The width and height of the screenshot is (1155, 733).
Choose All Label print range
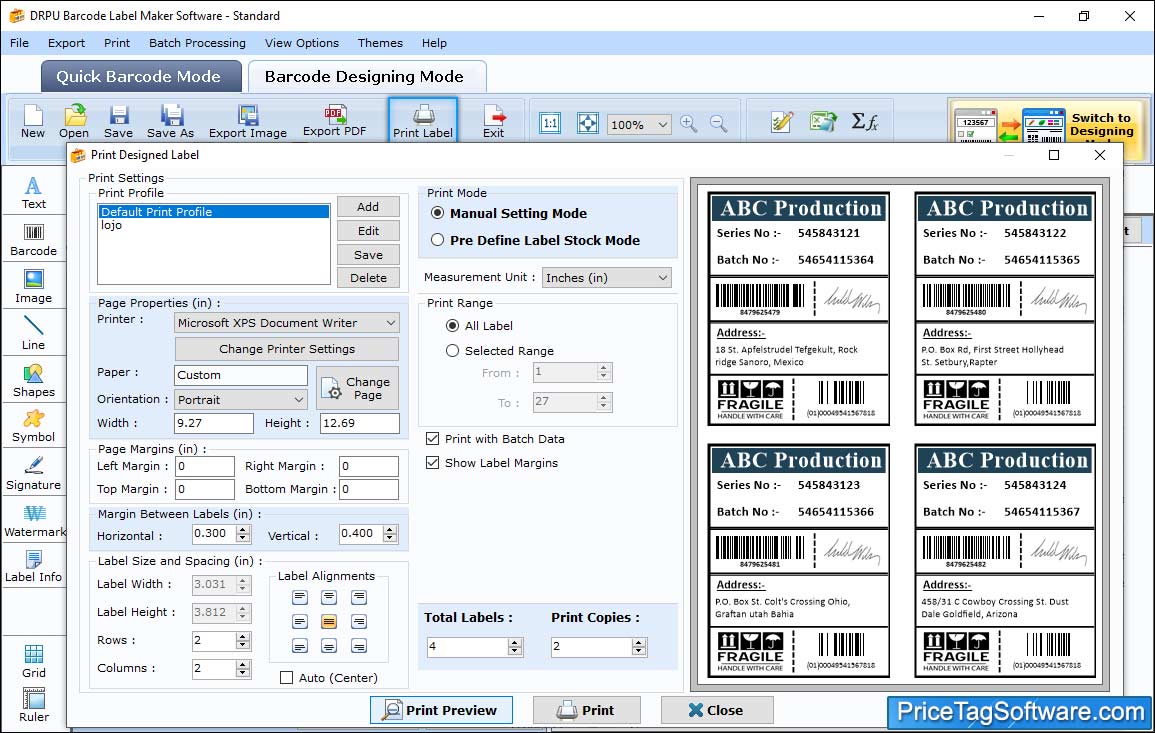(452, 326)
